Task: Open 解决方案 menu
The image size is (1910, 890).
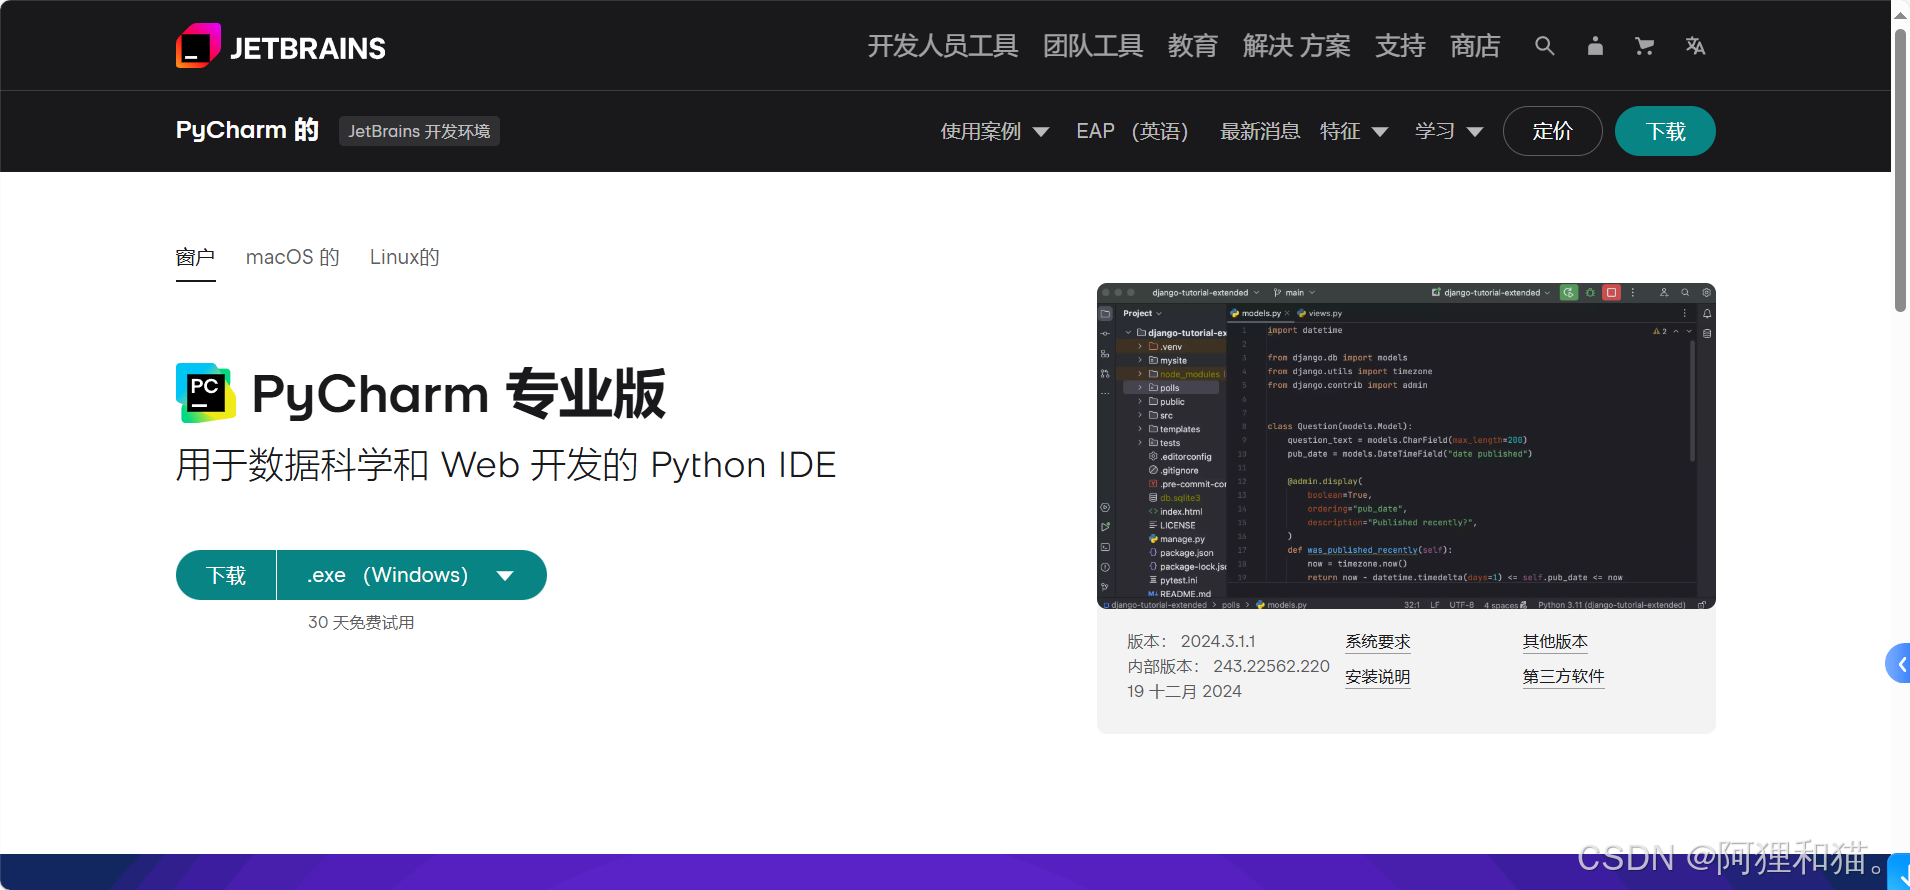Action: (x=1296, y=46)
